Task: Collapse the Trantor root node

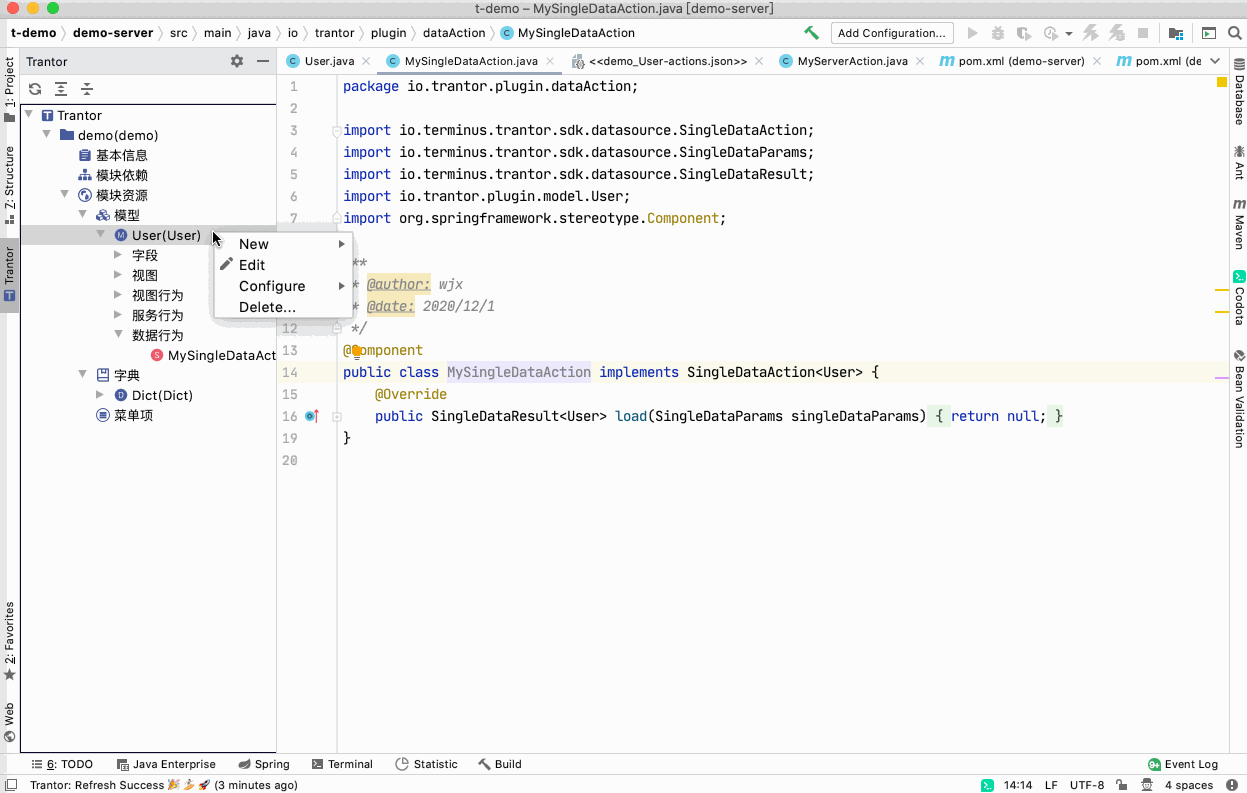Action: click(29, 115)
